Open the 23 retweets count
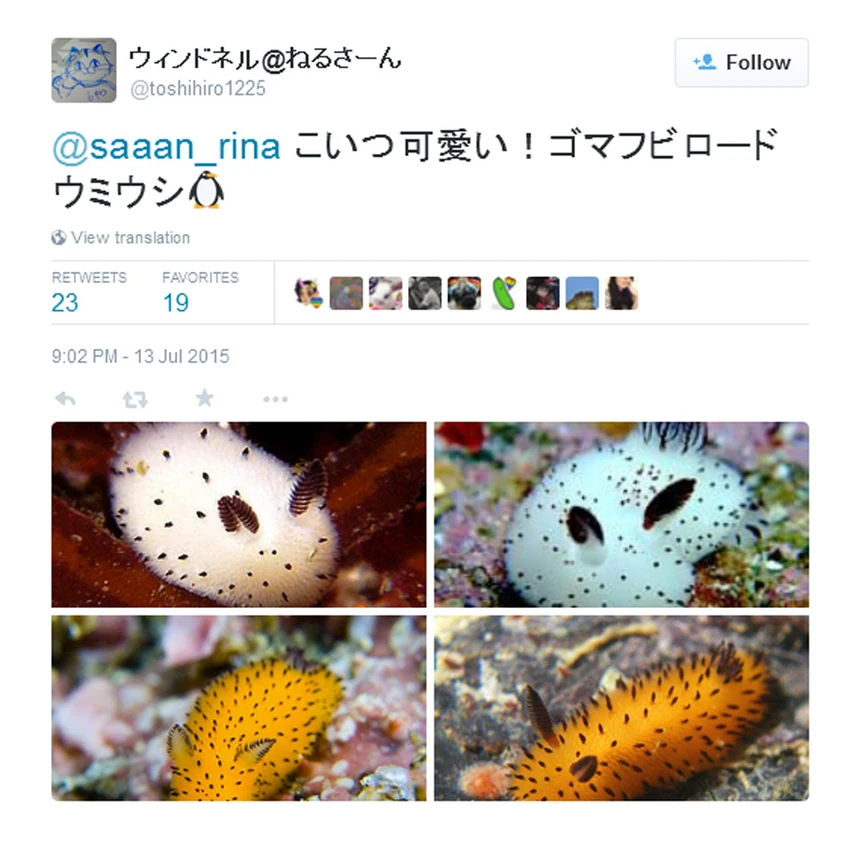 pos(65,303)
